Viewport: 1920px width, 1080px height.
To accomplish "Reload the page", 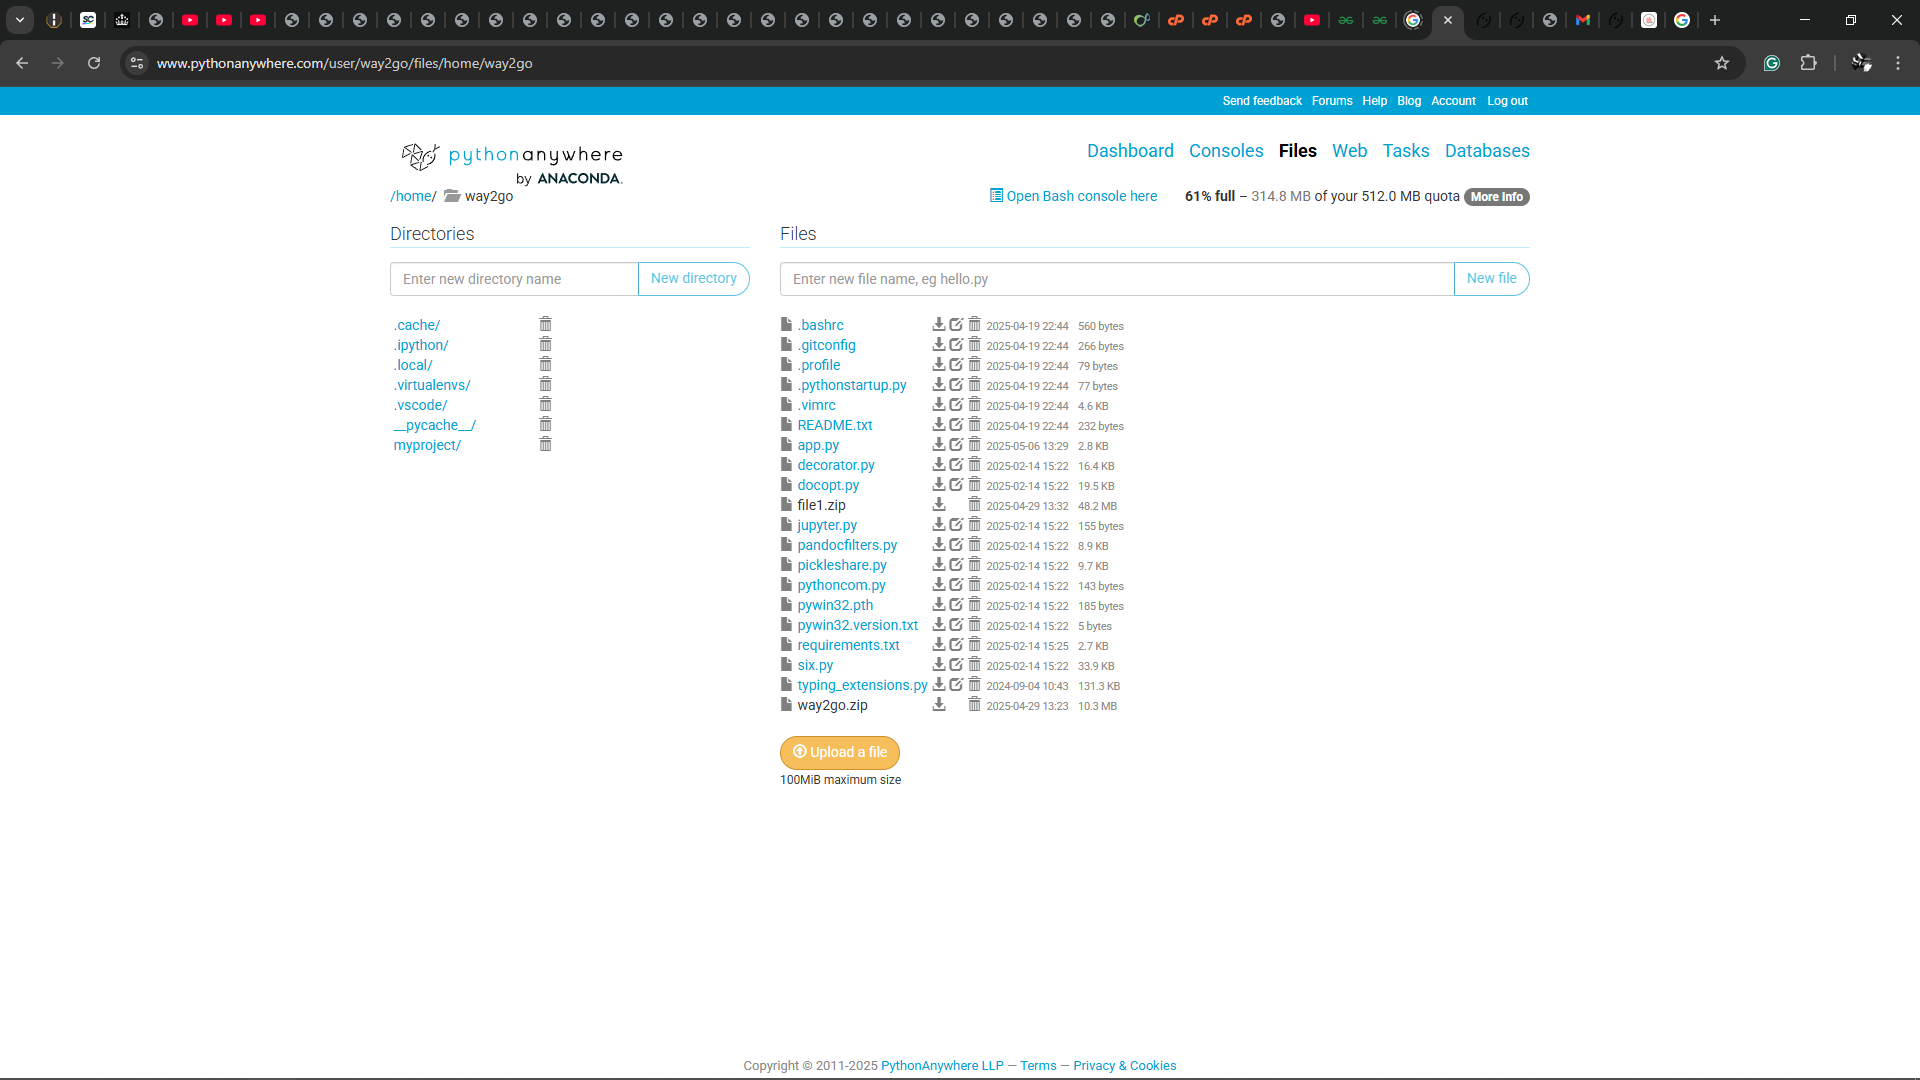I will click(x=94, y=63).
